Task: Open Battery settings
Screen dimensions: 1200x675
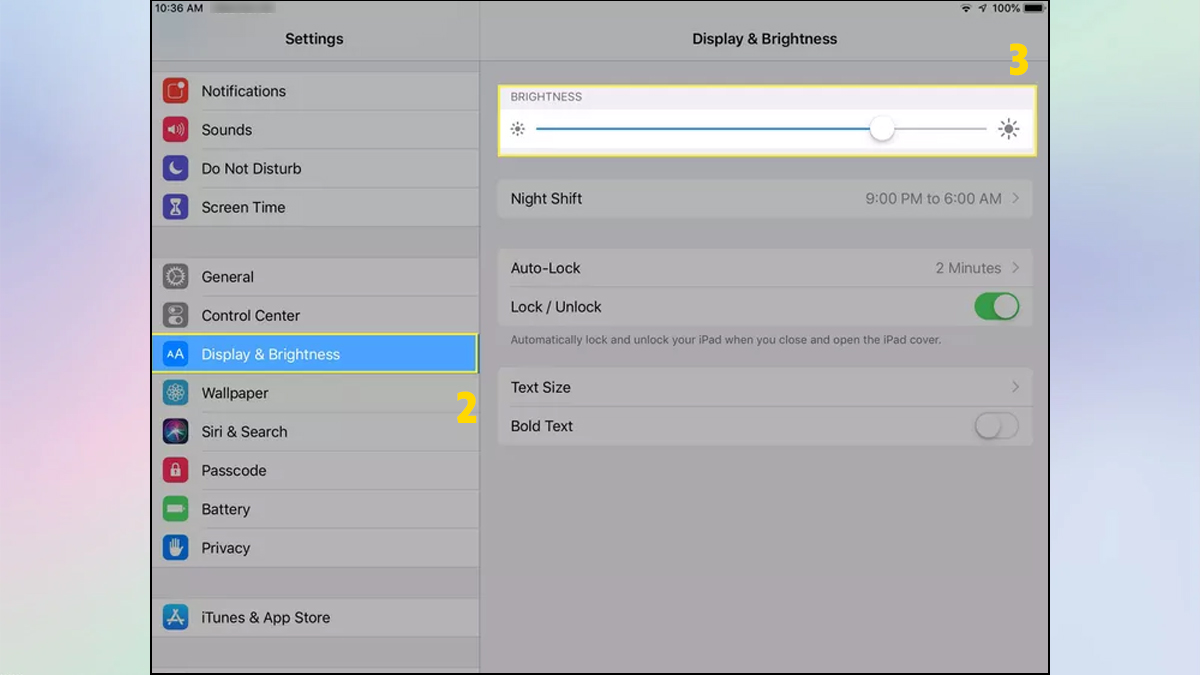Action: 315,509
